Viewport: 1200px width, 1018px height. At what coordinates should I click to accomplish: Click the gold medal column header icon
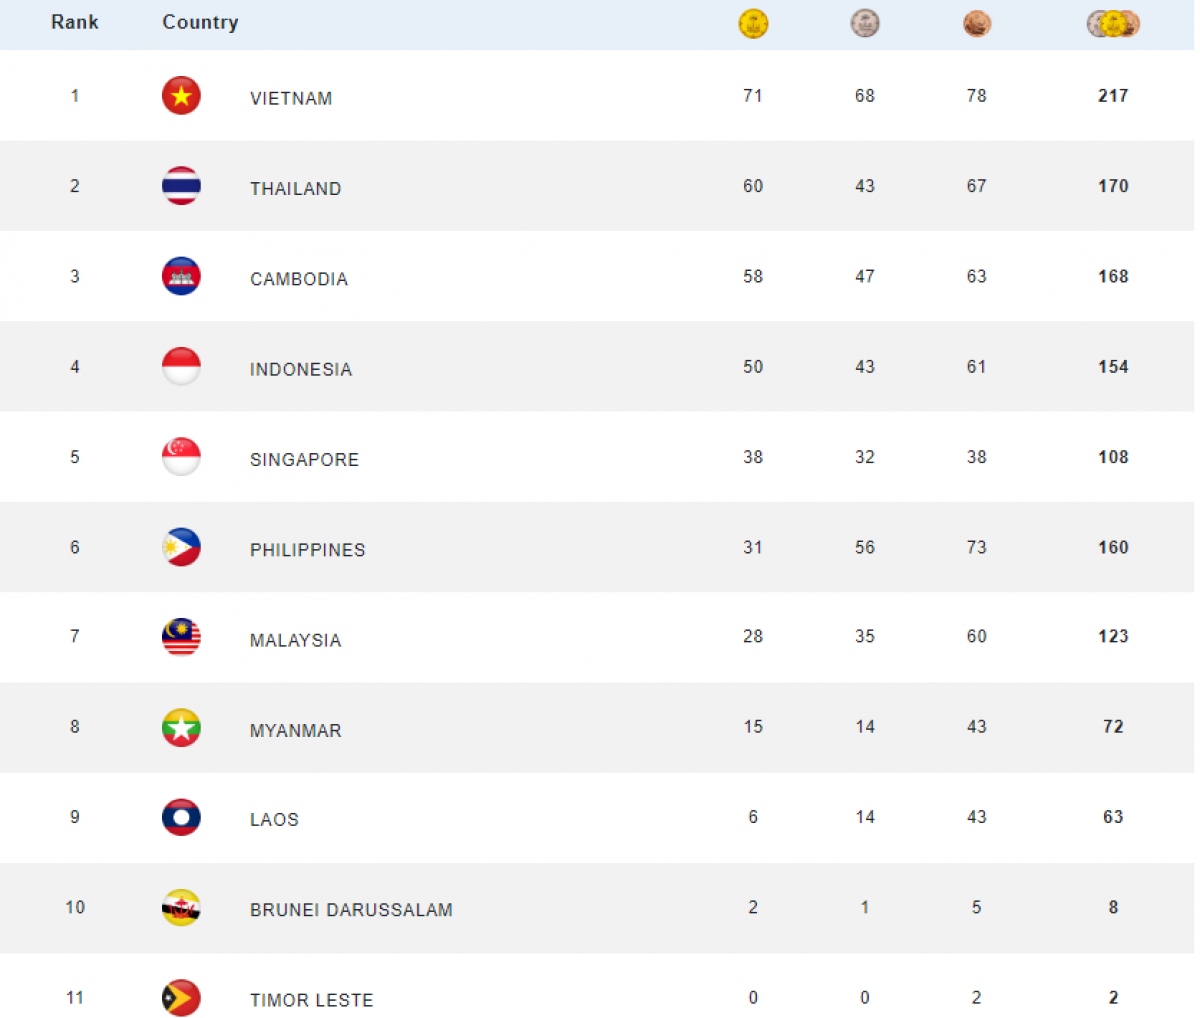[x=753, y=23]
